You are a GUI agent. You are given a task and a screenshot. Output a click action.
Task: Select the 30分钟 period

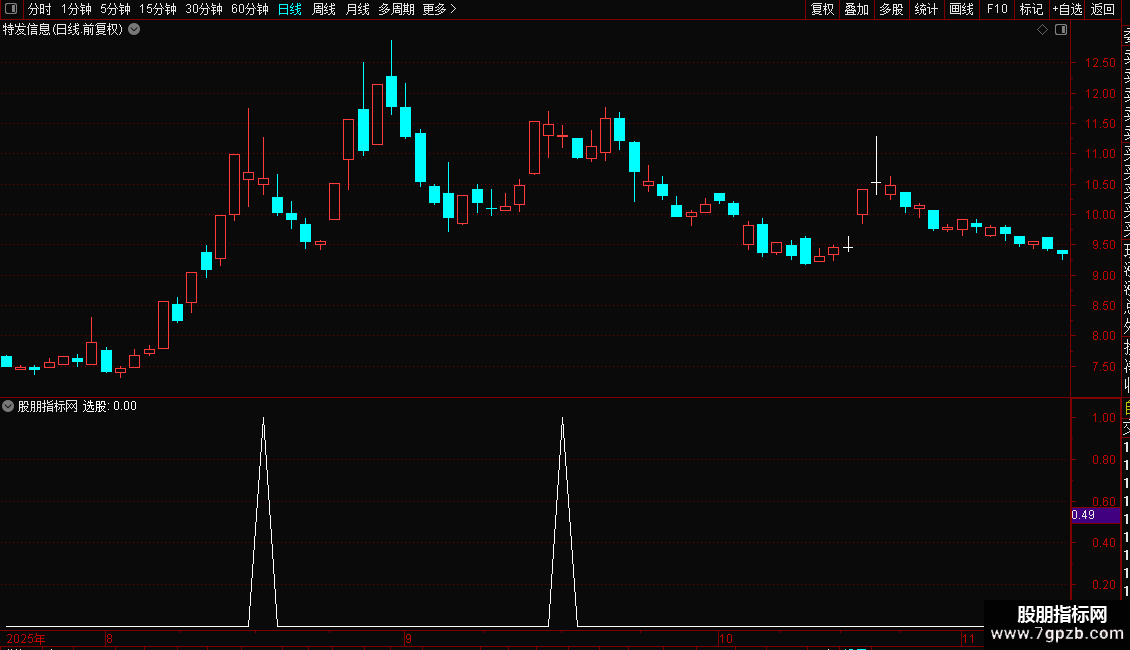(203, 9)
